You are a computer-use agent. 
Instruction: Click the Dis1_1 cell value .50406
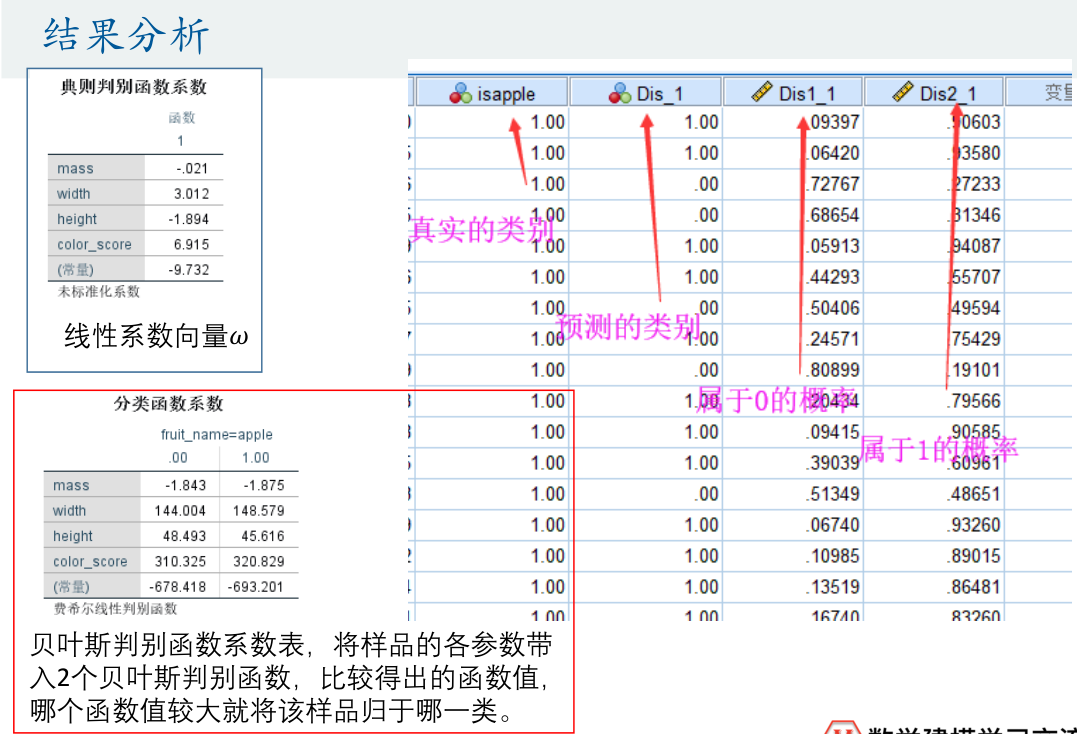coord(832,308)
